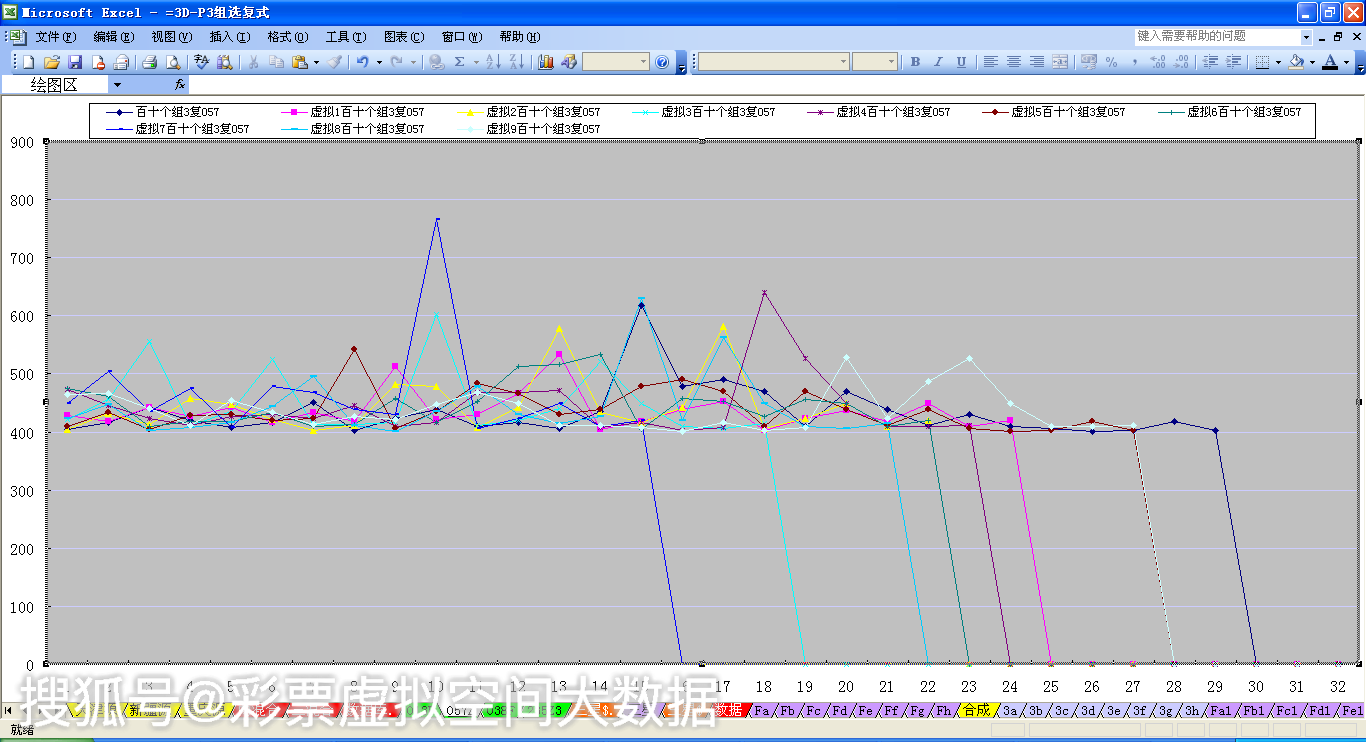Click the Permission icon in toolbar
Image resolution: width=1366 pixels, height=742 pixels.
pos(98,62)
